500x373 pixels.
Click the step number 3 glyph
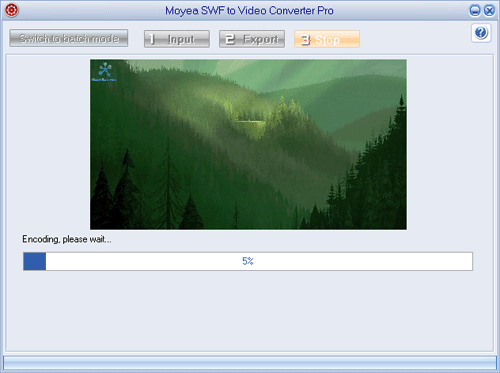pos(305,40)
